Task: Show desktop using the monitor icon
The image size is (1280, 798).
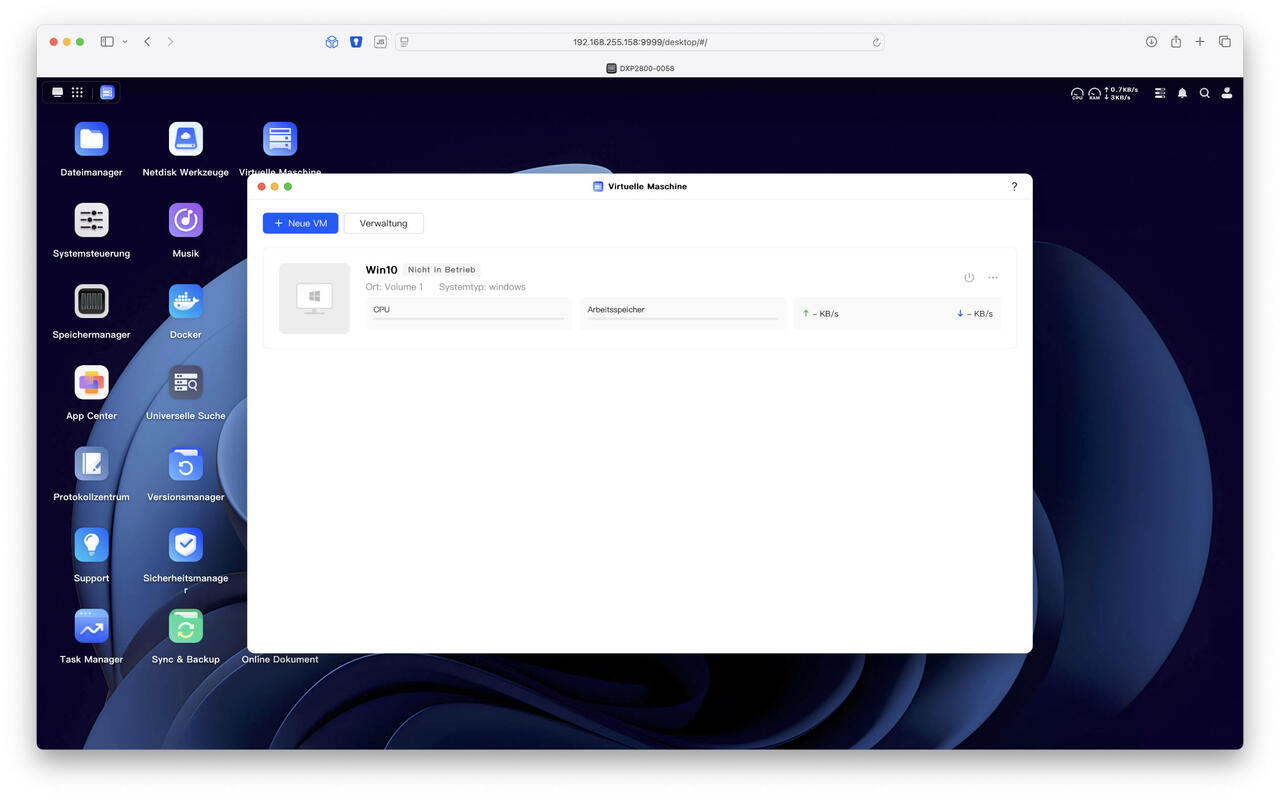Action: click(x=58, y=93)
